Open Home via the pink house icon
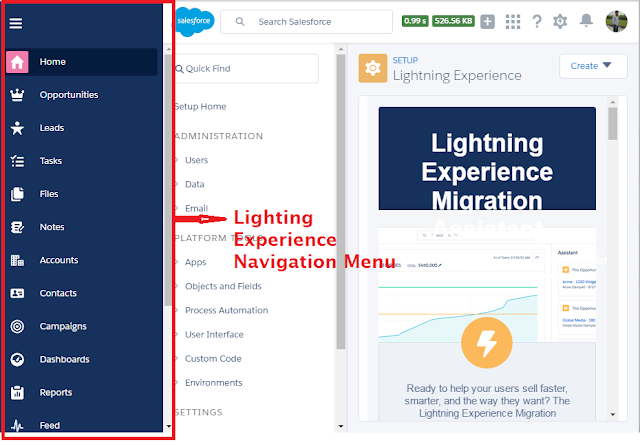The image size is (640, 445). click(17, 62)
